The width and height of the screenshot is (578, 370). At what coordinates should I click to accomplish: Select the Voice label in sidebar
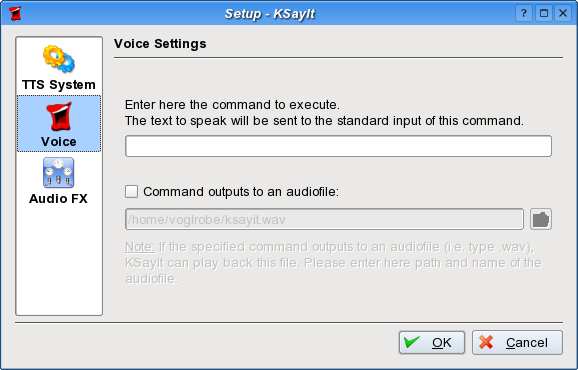point(59,142)
